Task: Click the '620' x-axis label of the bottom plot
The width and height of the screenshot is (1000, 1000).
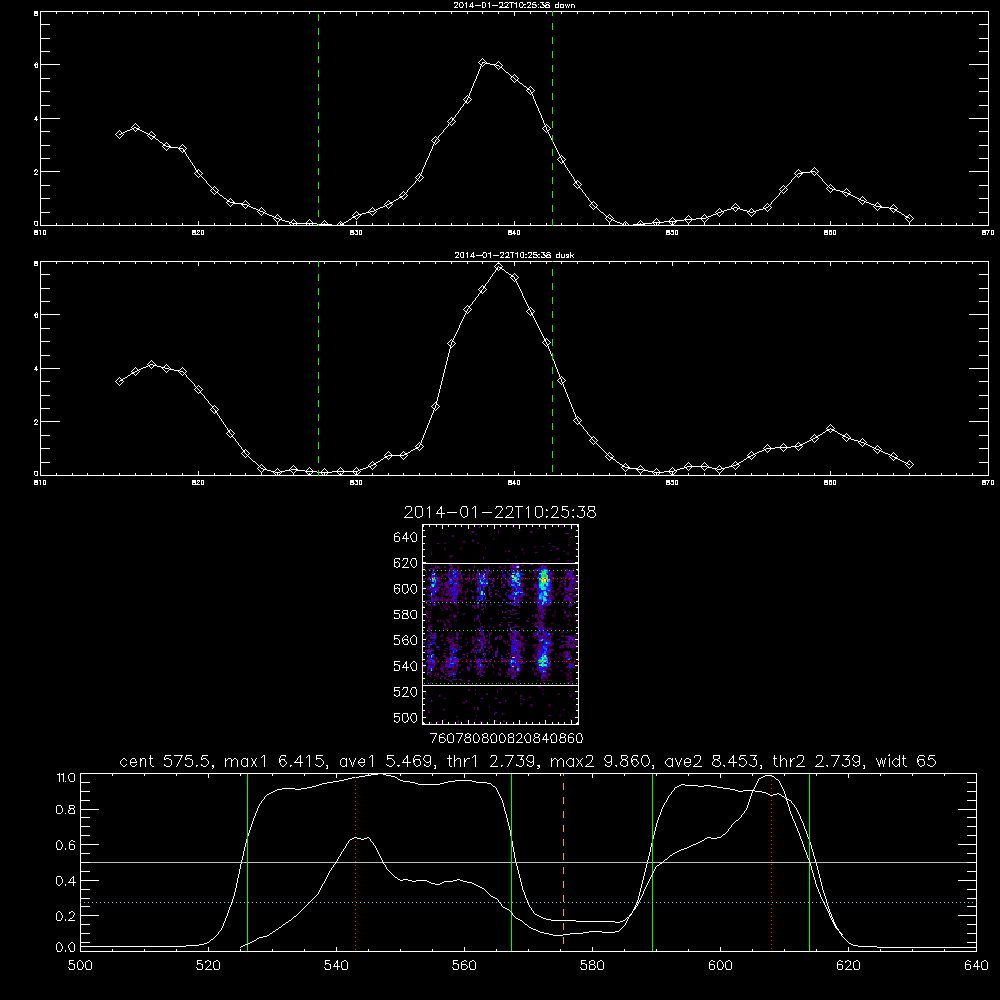Action: coord(848,966)
